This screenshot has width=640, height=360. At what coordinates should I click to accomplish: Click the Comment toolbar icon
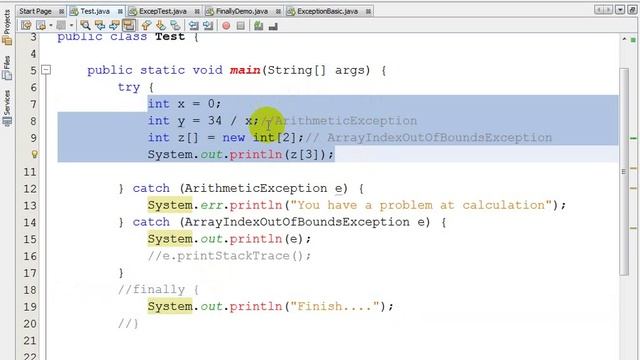(x=258, y=26)
